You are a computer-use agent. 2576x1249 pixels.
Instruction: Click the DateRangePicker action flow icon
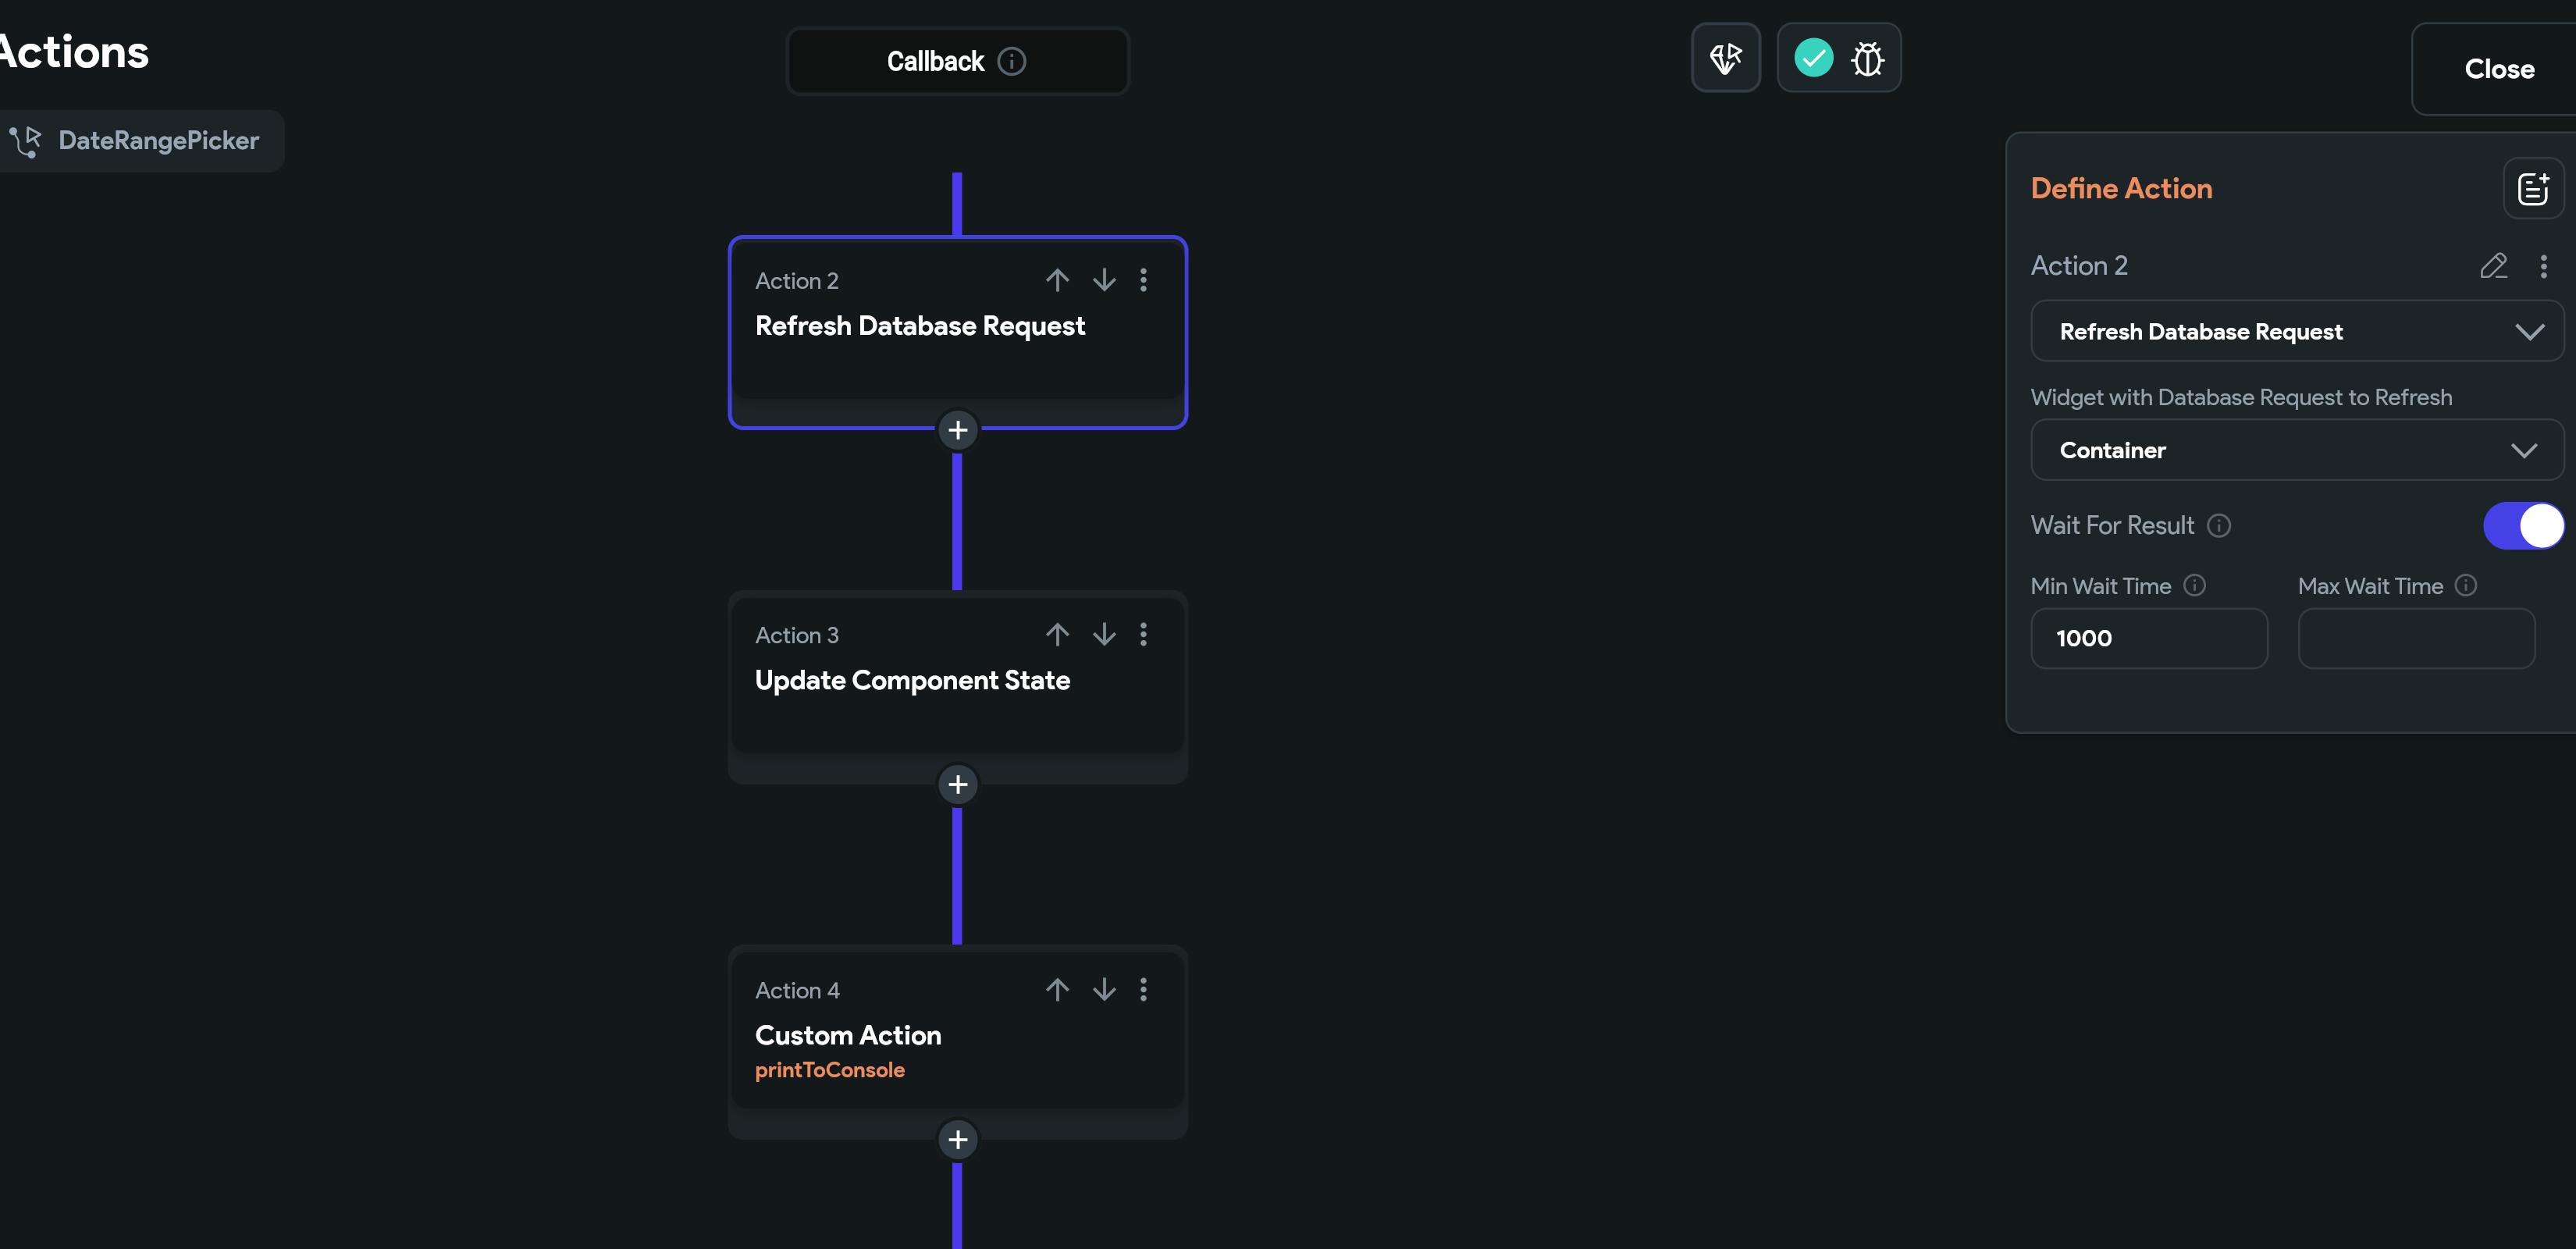(x=26, y=141)
